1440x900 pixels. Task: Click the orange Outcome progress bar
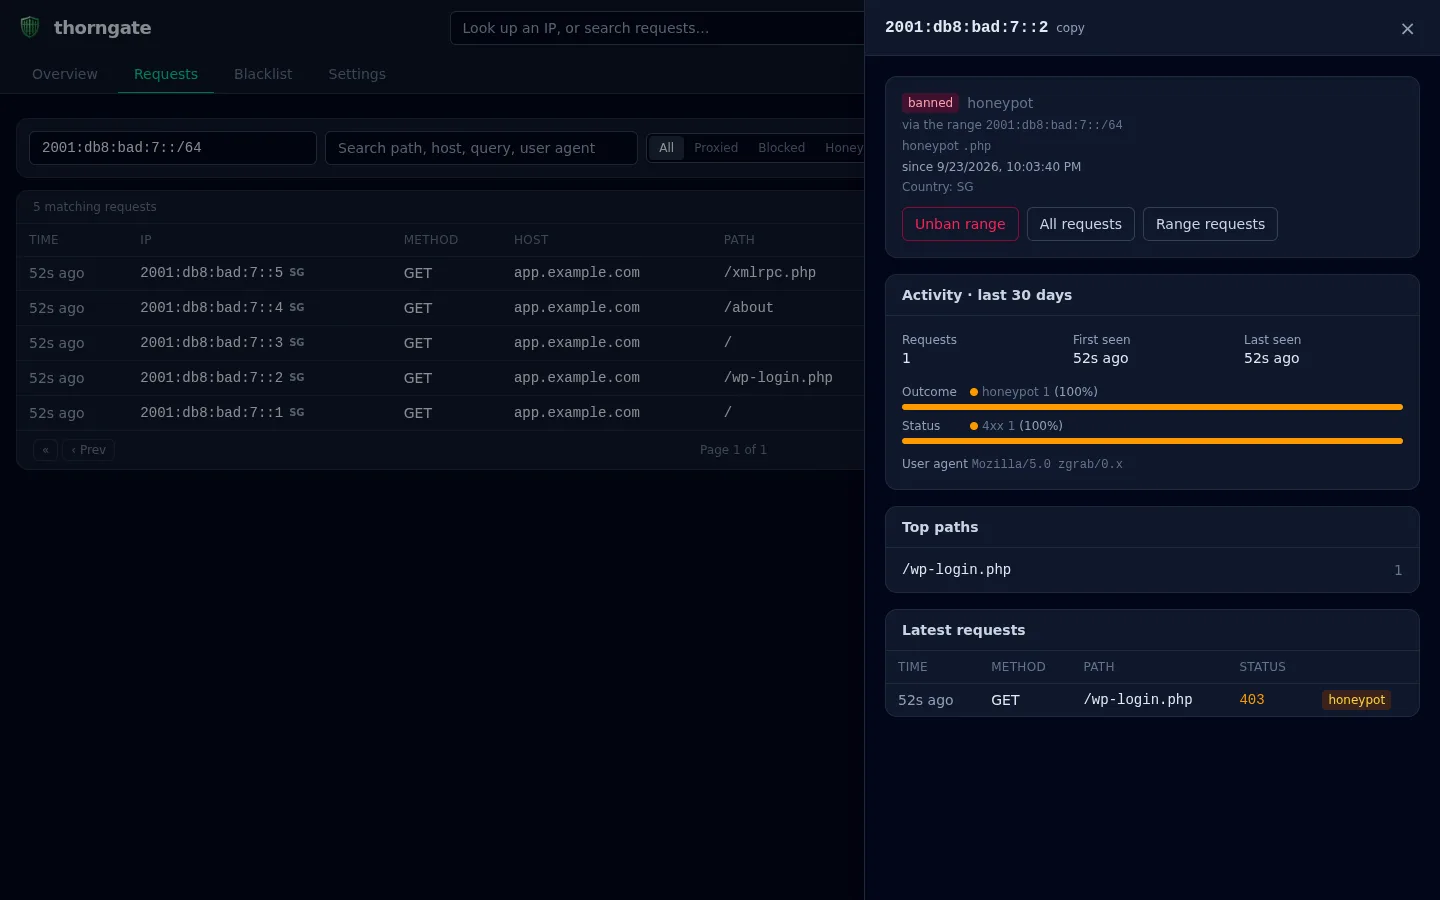pos(1152,407)
